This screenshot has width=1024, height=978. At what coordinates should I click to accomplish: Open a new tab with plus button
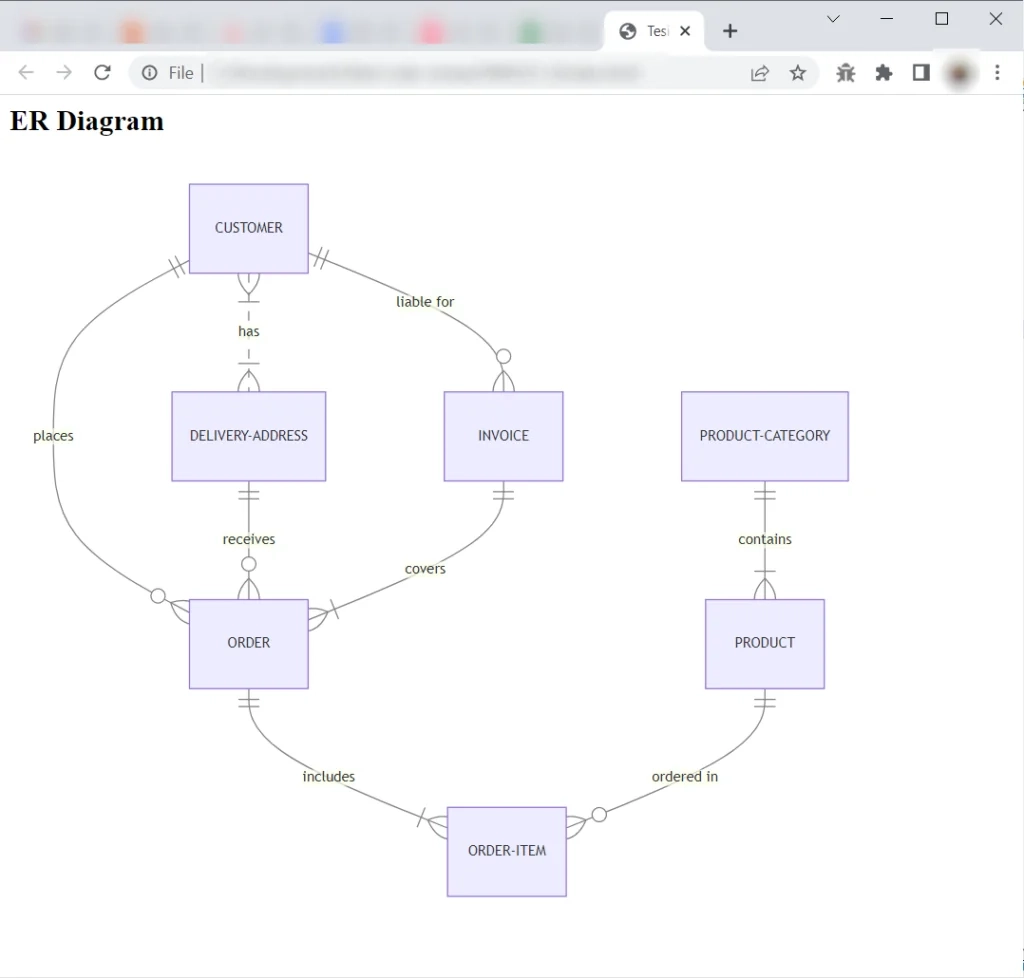coord(730,31)
